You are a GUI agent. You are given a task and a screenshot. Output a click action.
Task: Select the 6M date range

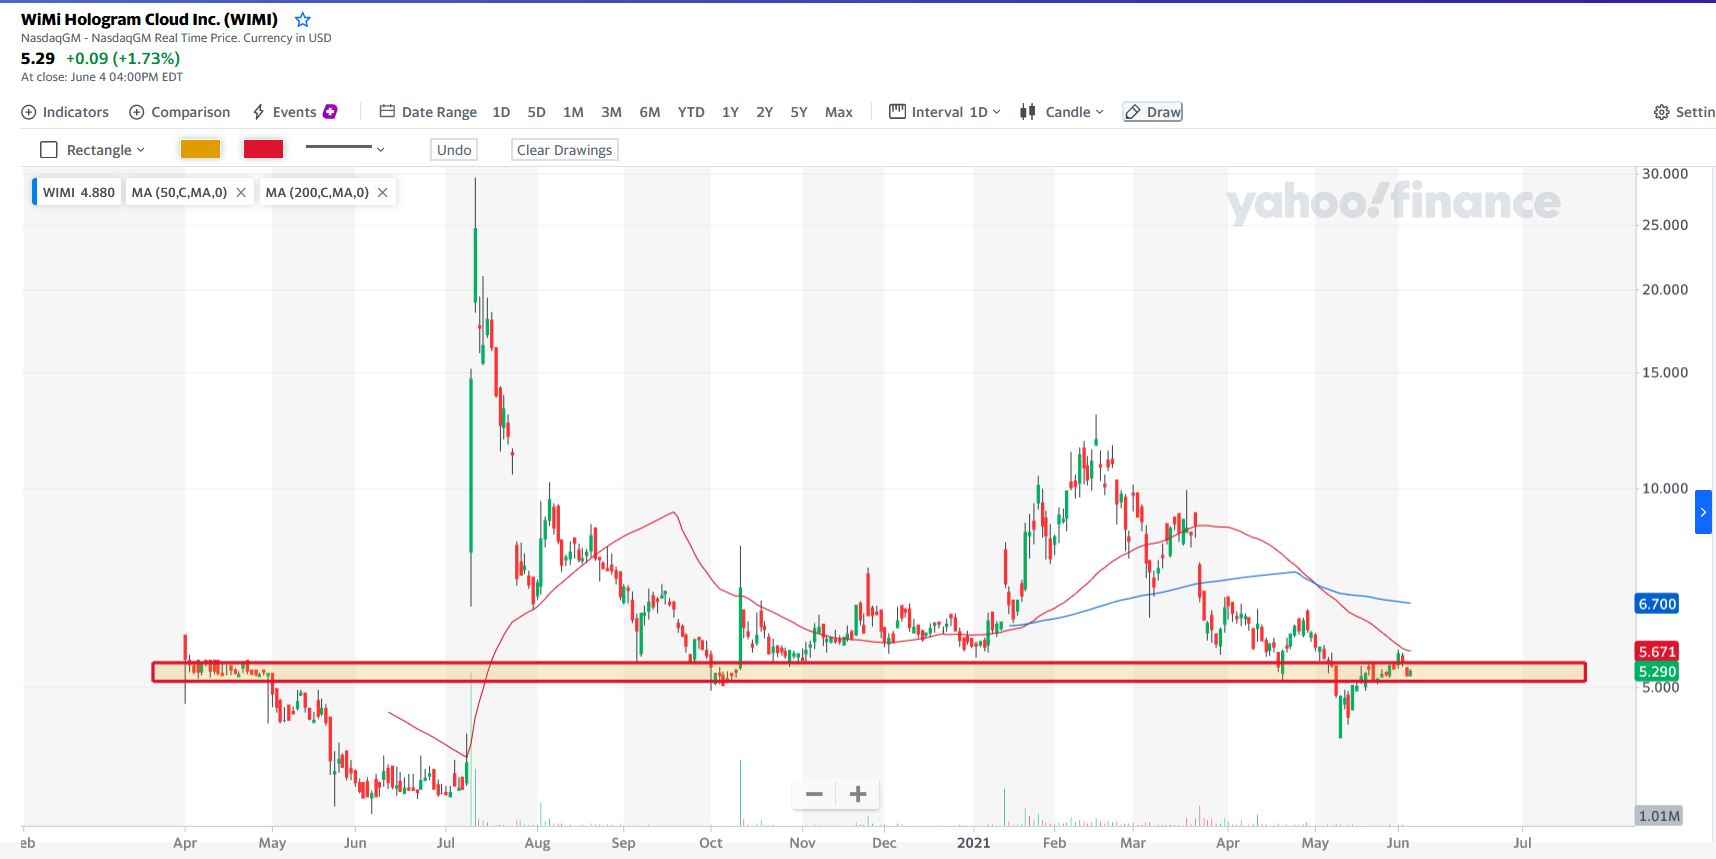tap(650, 112)
